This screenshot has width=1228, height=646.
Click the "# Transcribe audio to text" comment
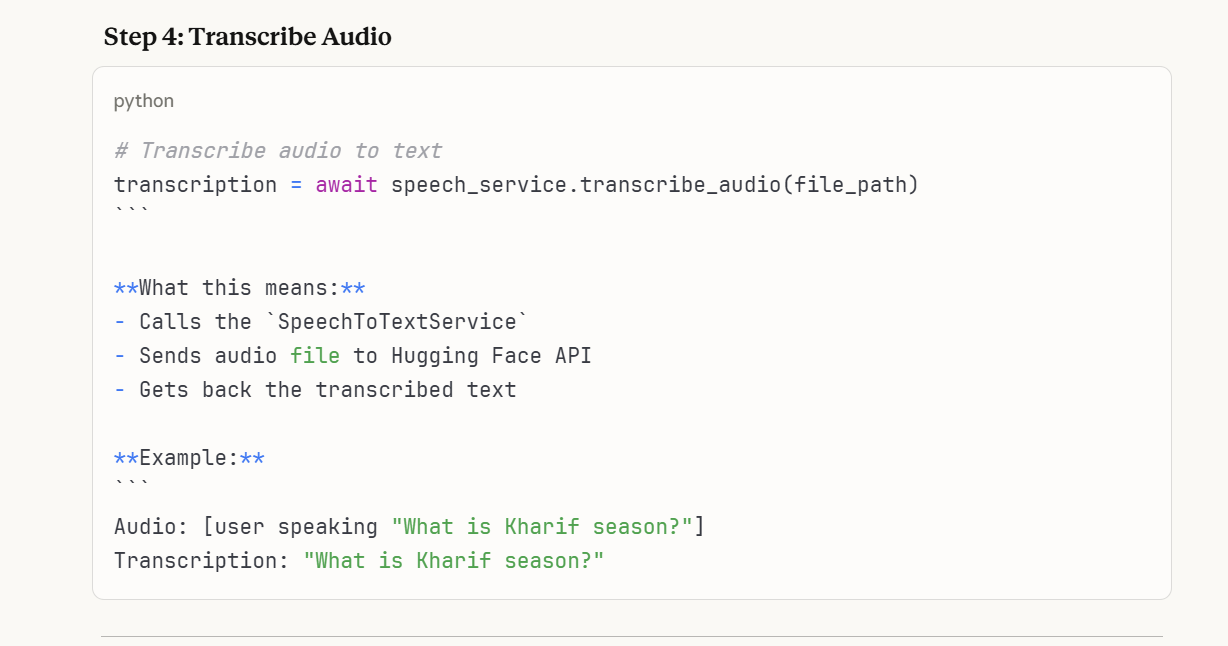pyautogui.click(x=278, y=151)
